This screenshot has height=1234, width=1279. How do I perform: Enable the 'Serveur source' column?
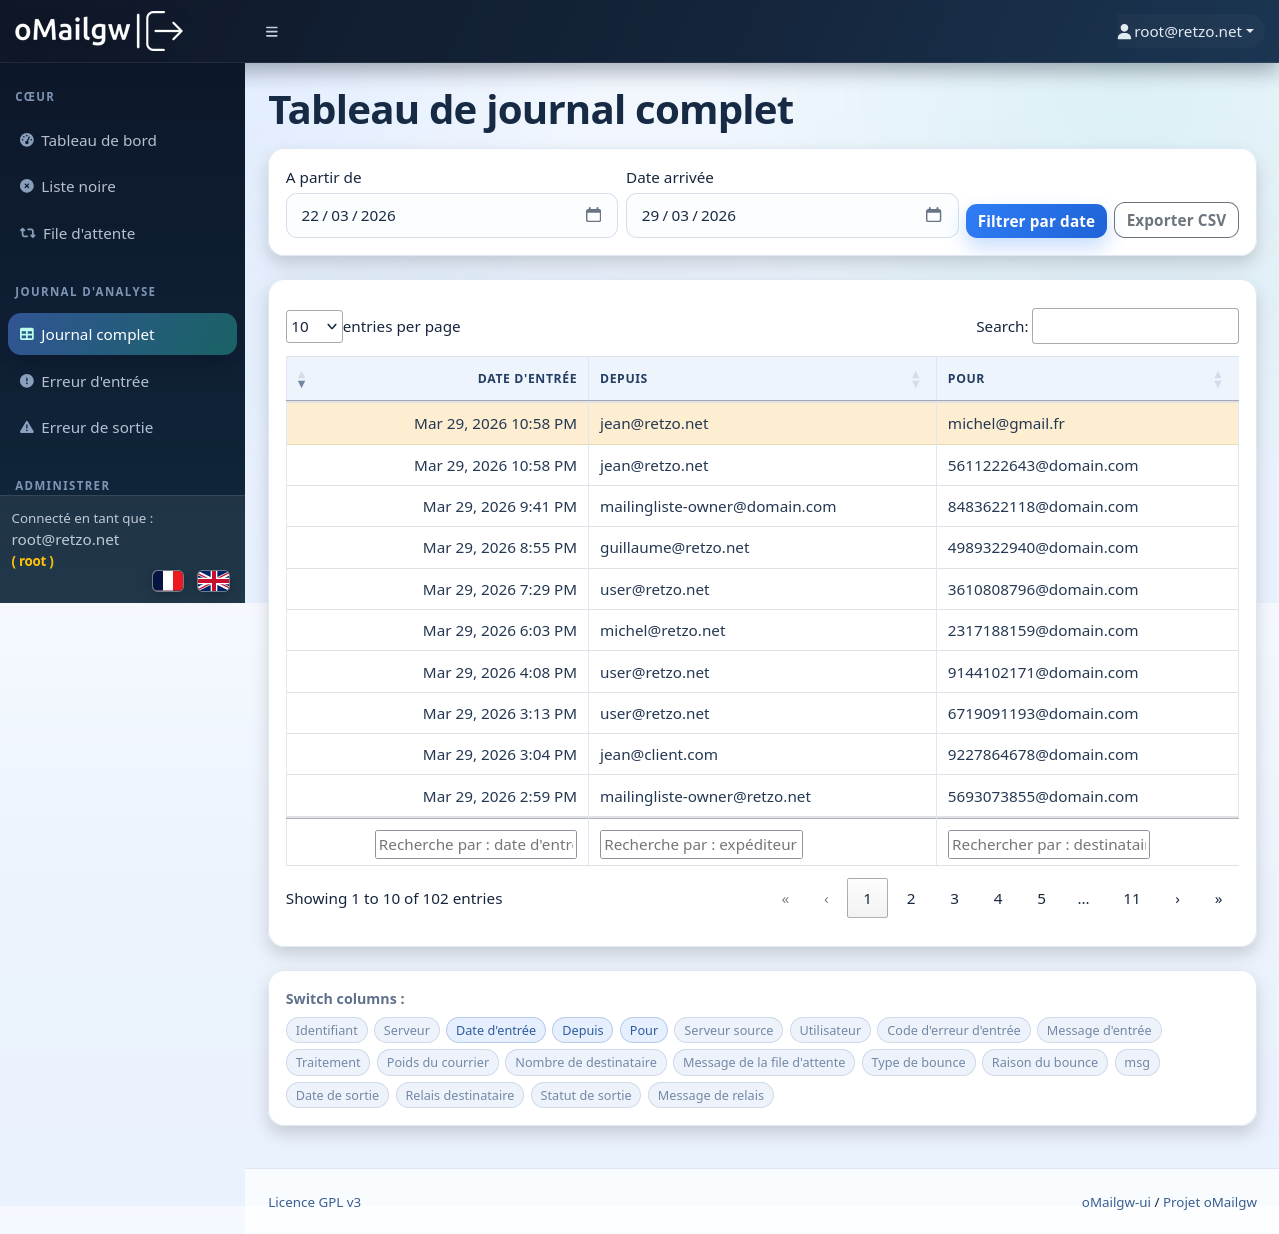click(x=728, y=1030)
